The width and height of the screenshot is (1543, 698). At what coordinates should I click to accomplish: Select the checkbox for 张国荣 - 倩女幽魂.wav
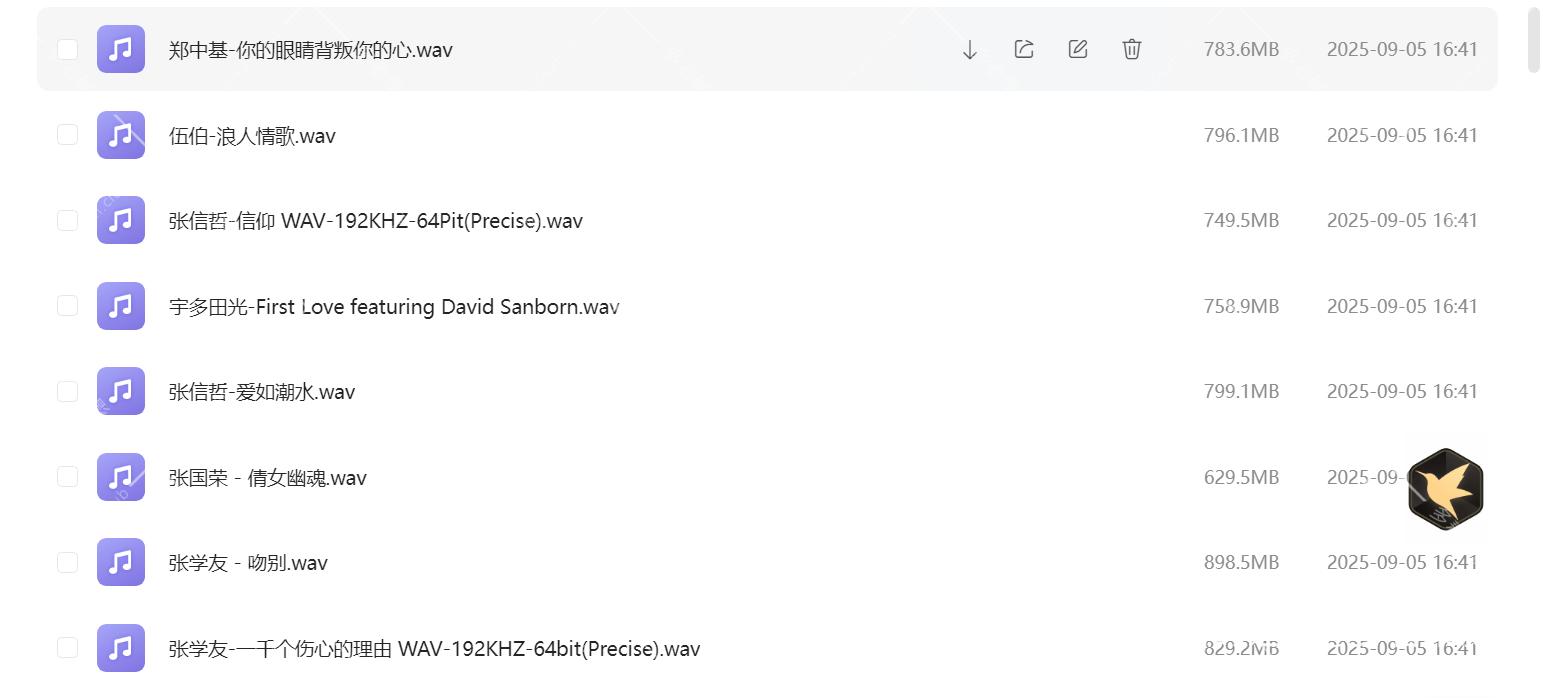67,477
